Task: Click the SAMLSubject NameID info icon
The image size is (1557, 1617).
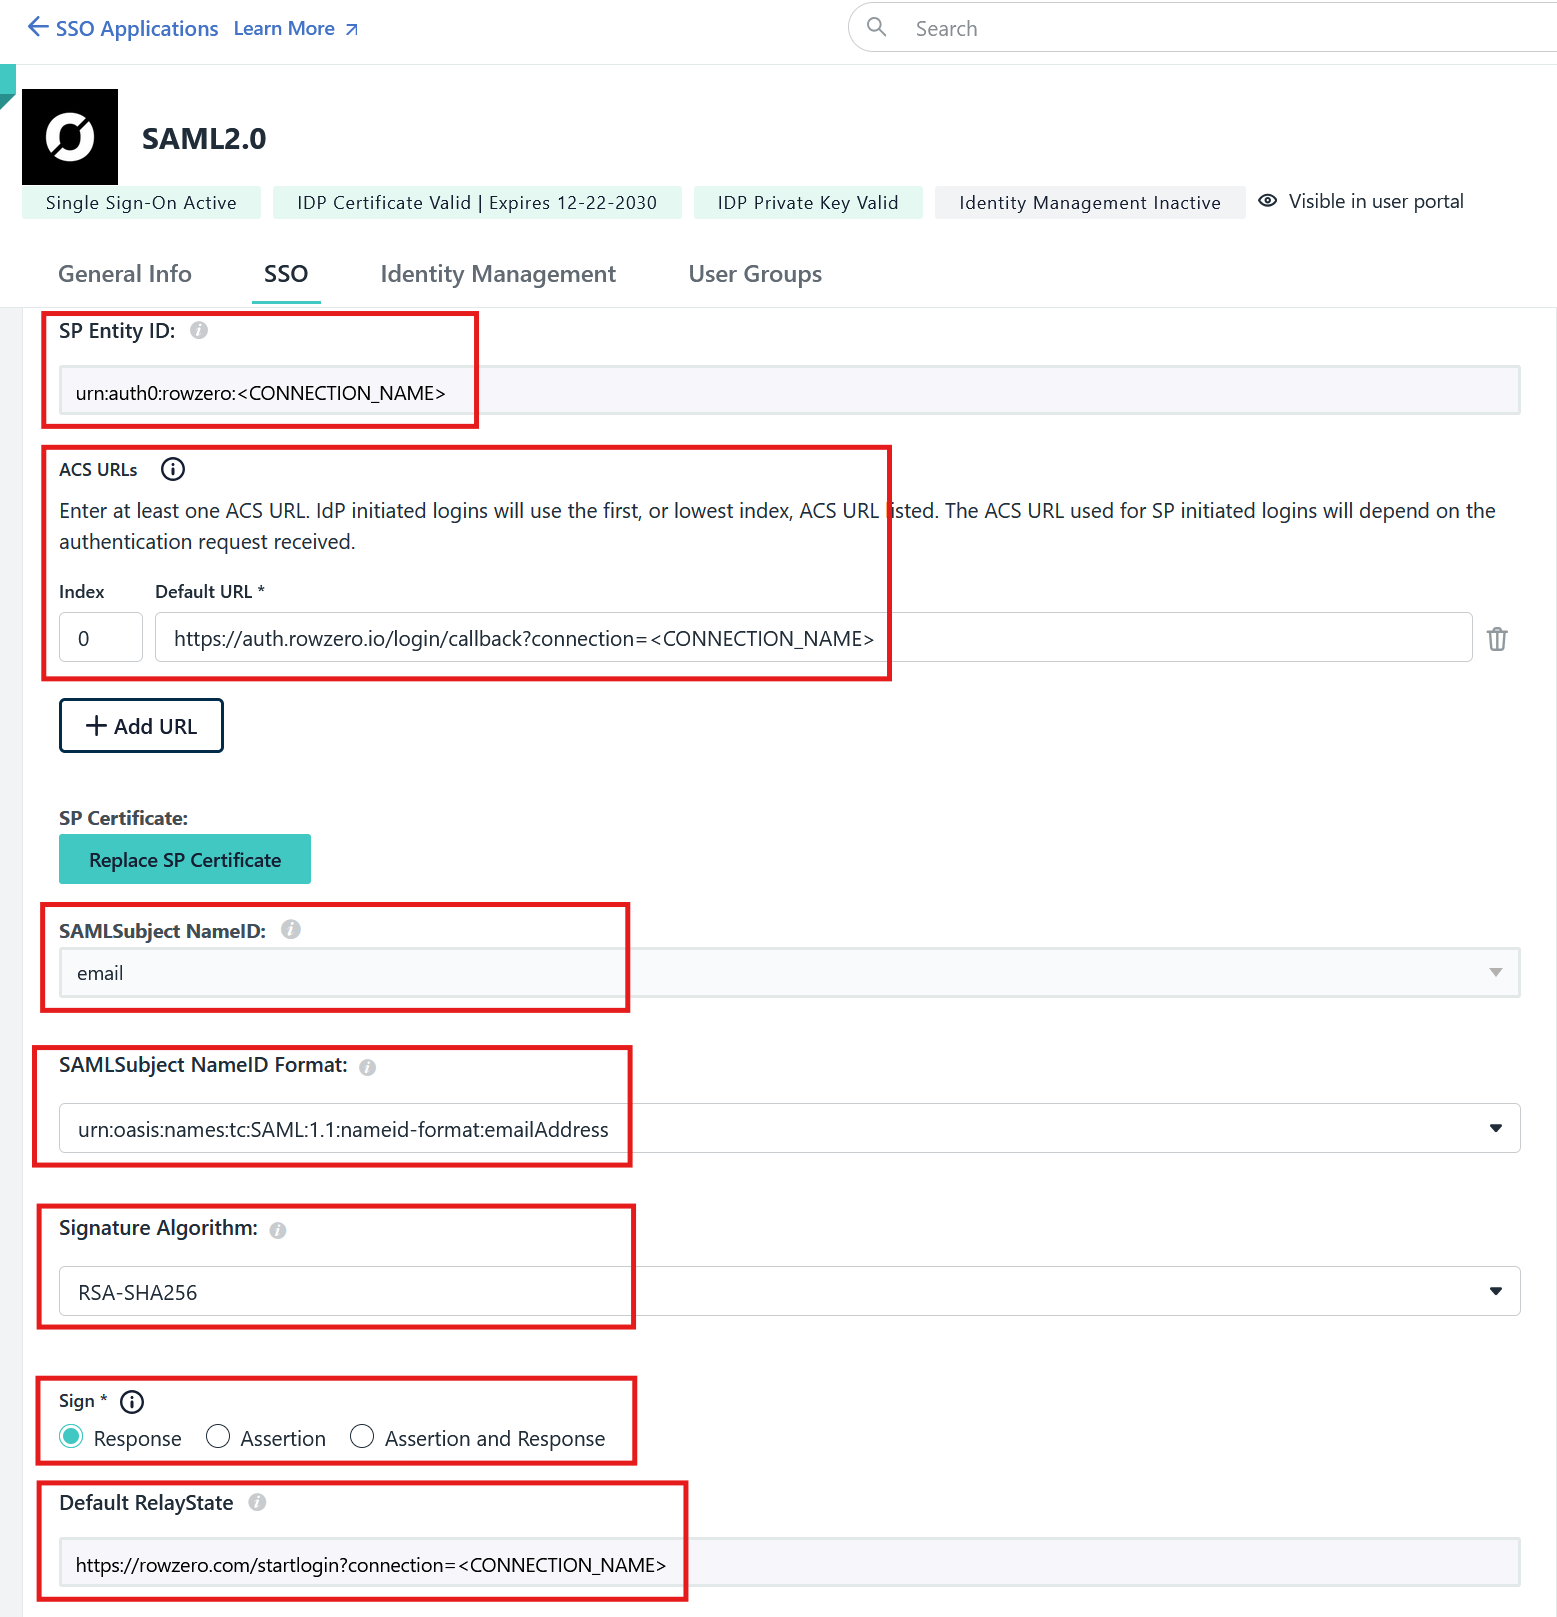Action: click(x=291, y=929)
